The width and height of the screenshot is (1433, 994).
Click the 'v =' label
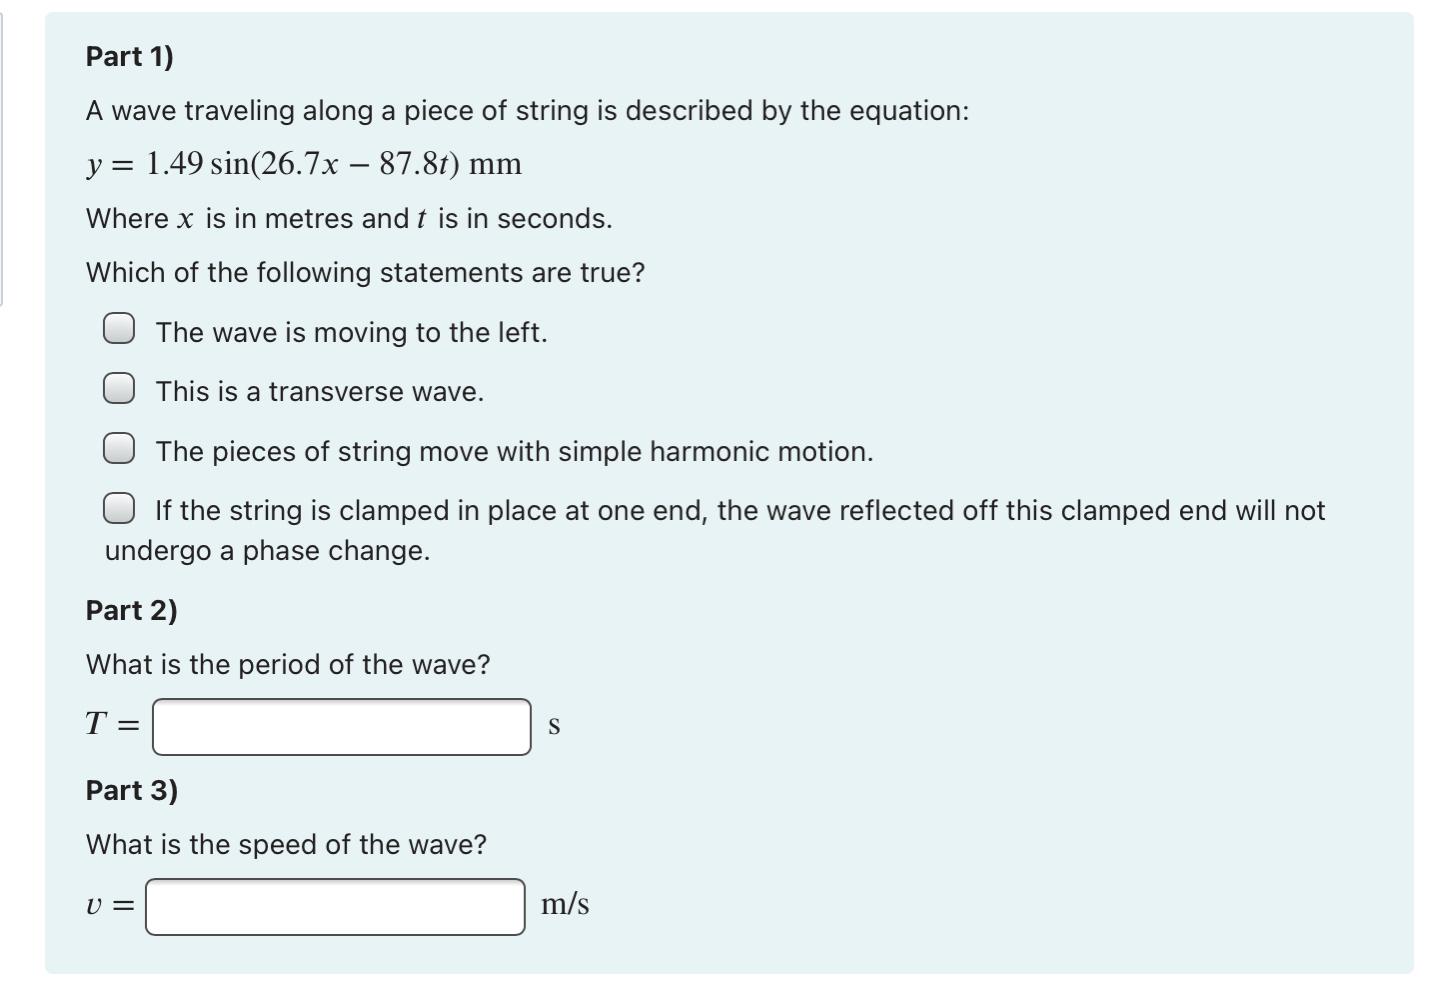[110, 905]
